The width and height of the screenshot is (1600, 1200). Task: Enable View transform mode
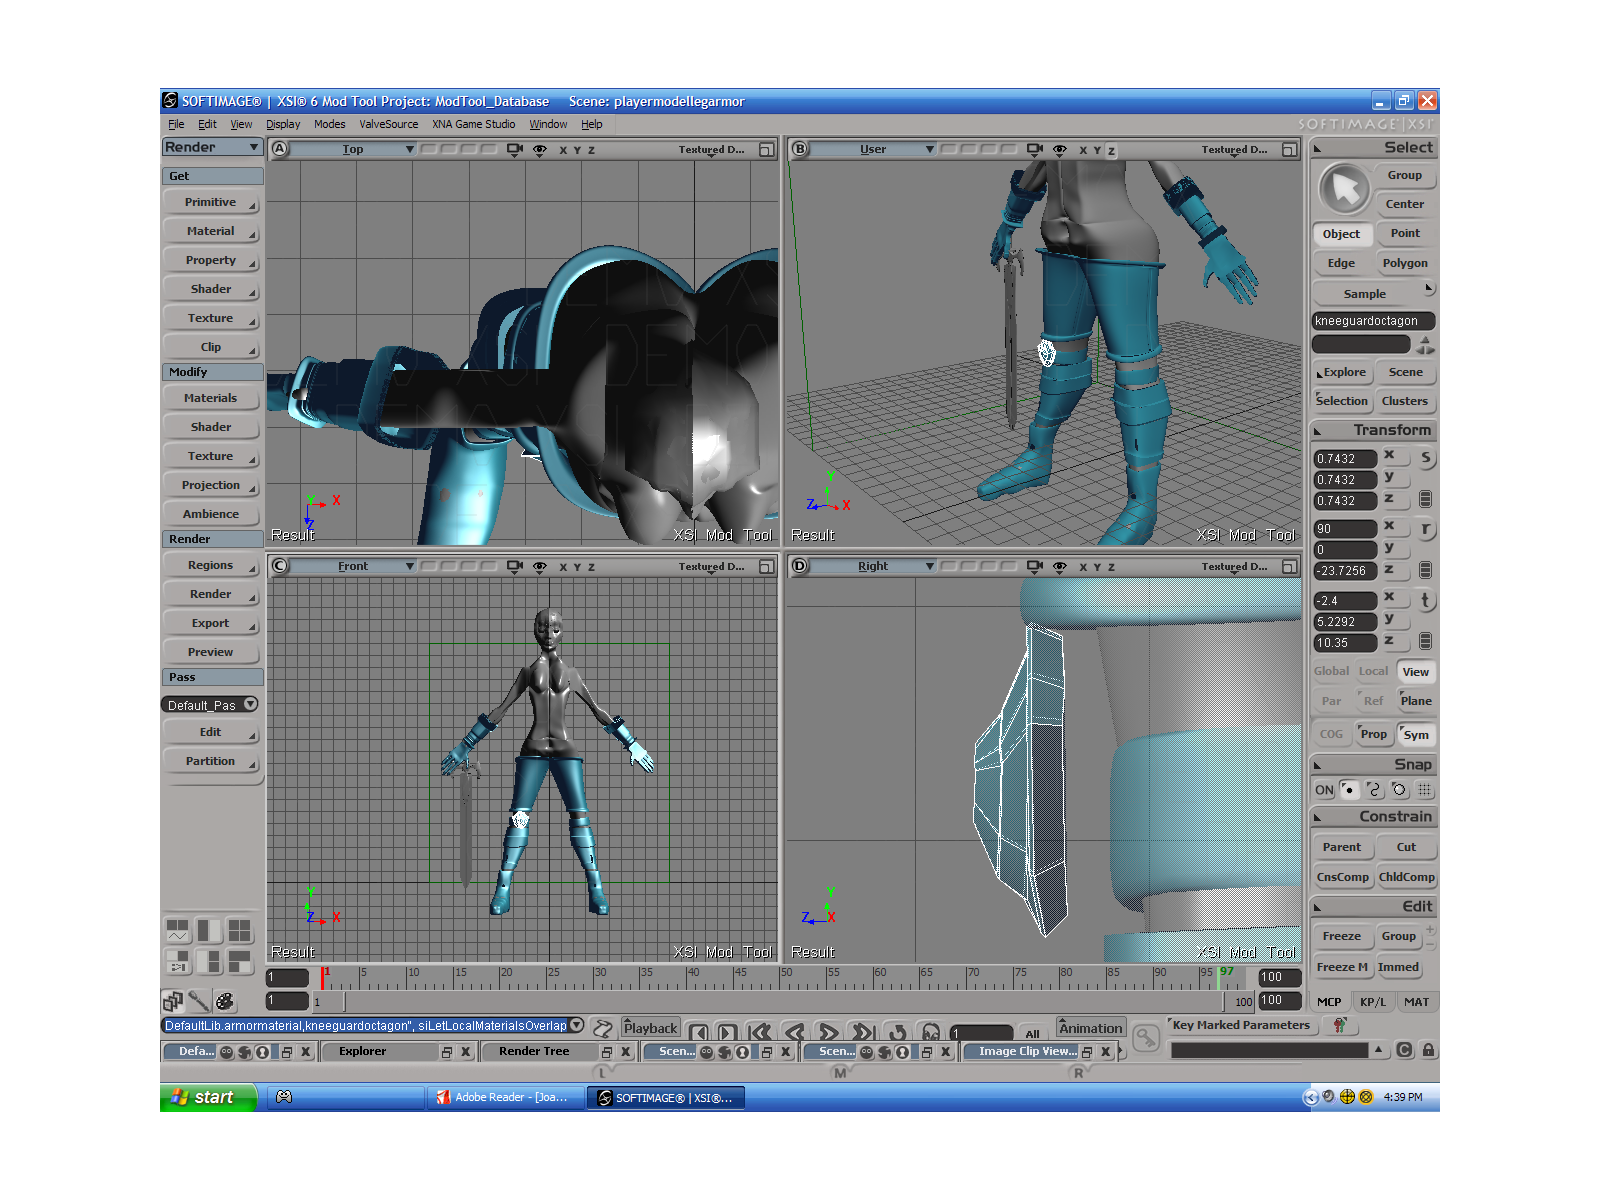point(1416,672)
